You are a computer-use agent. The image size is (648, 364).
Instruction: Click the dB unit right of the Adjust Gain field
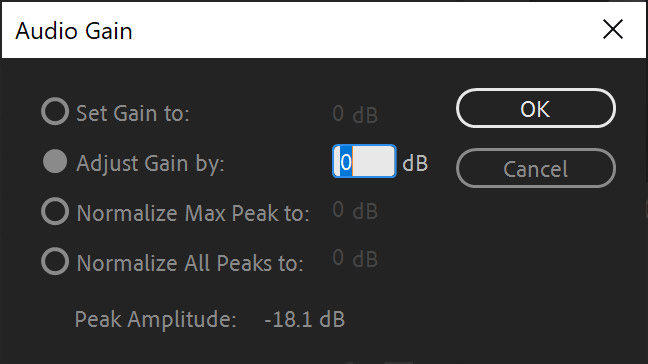point(415,163)
